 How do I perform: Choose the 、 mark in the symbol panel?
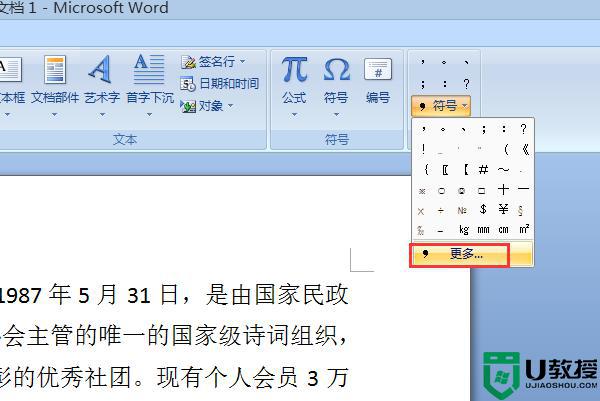click(463, 129)
